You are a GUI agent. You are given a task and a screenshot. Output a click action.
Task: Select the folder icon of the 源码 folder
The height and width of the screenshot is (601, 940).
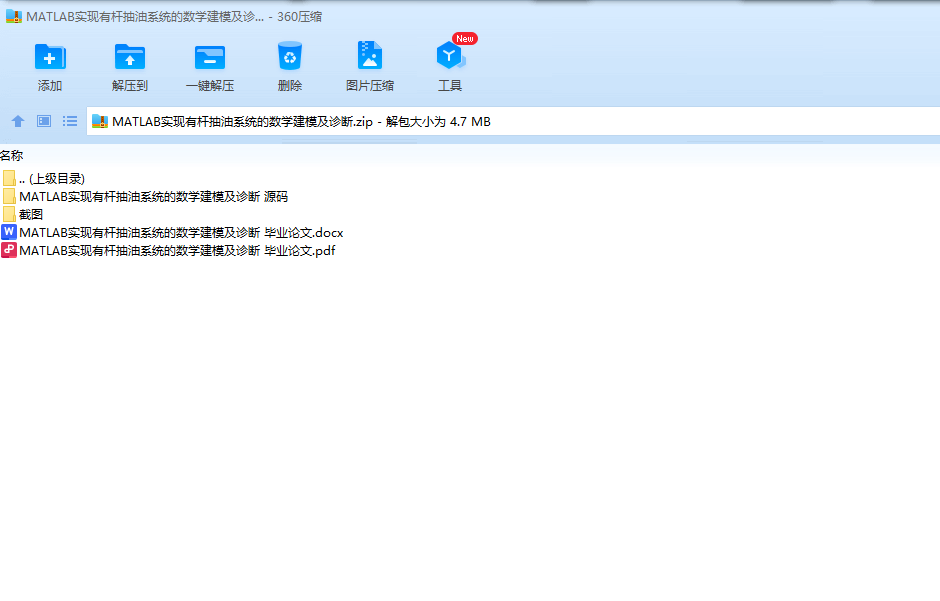9,197
